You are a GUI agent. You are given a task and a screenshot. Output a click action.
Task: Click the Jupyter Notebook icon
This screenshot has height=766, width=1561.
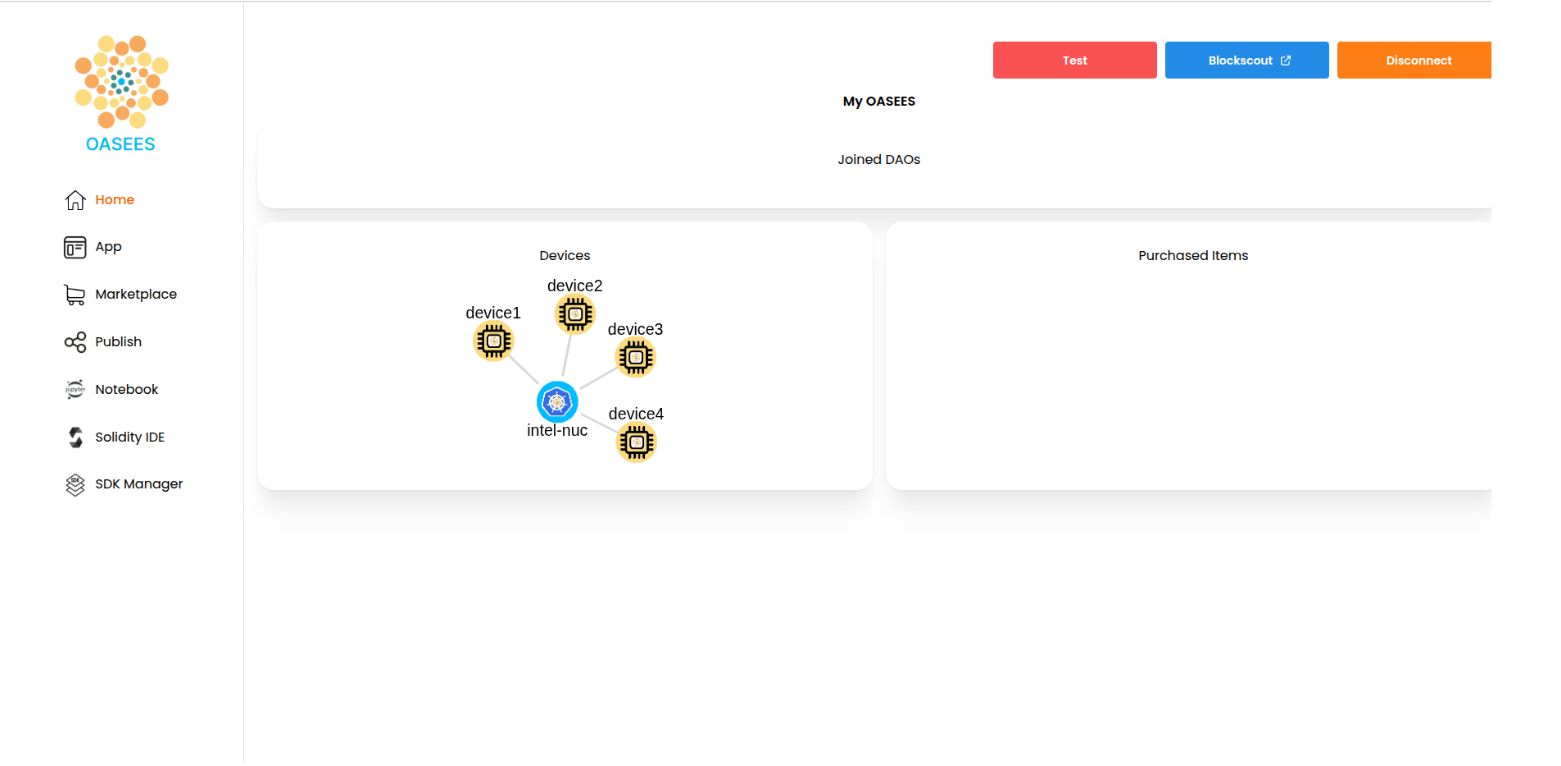pos(75,390)
